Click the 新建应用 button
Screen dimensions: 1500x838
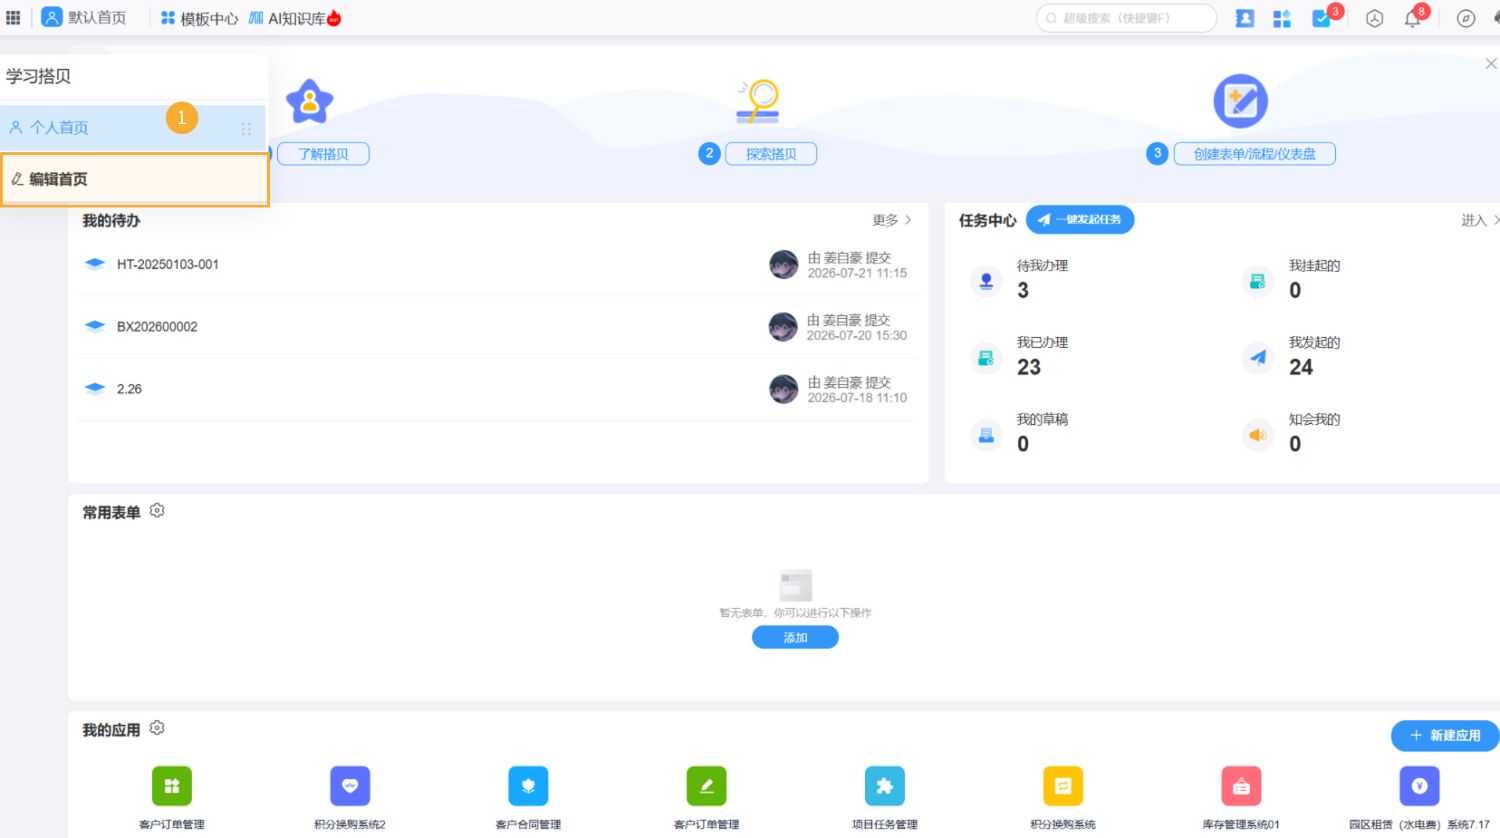[1445, 735]
